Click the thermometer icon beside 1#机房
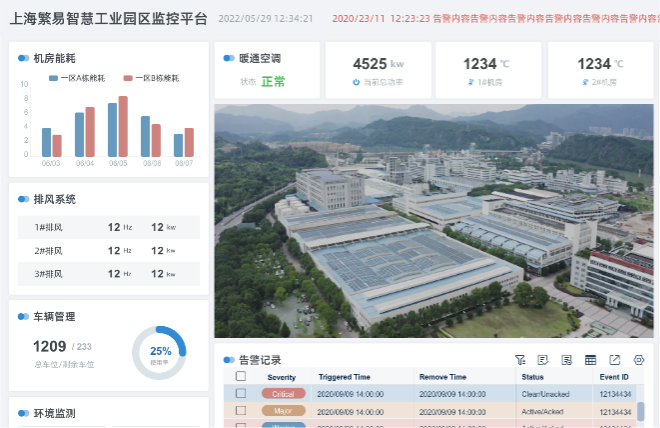Viewport: 660px width, 428px height. coord(471,82)
